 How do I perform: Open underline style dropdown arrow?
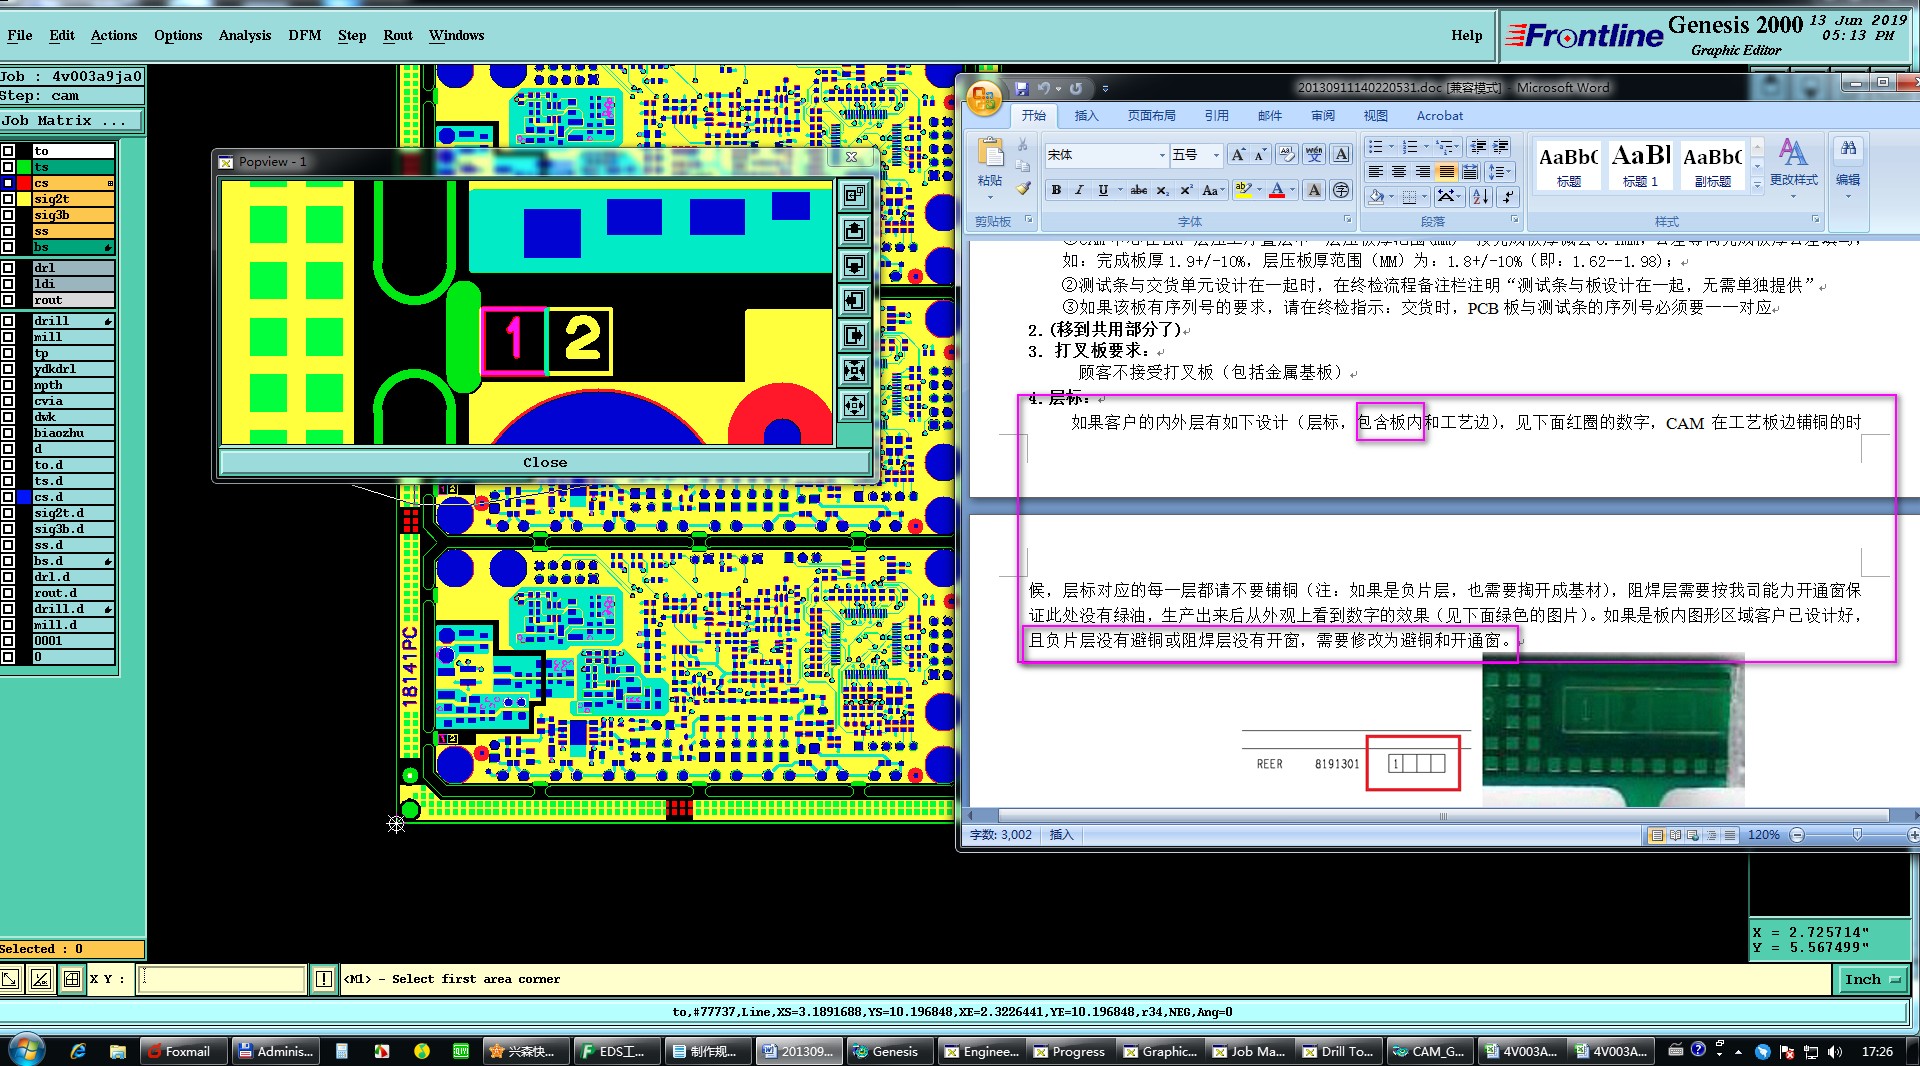(x=1120, y=190)
